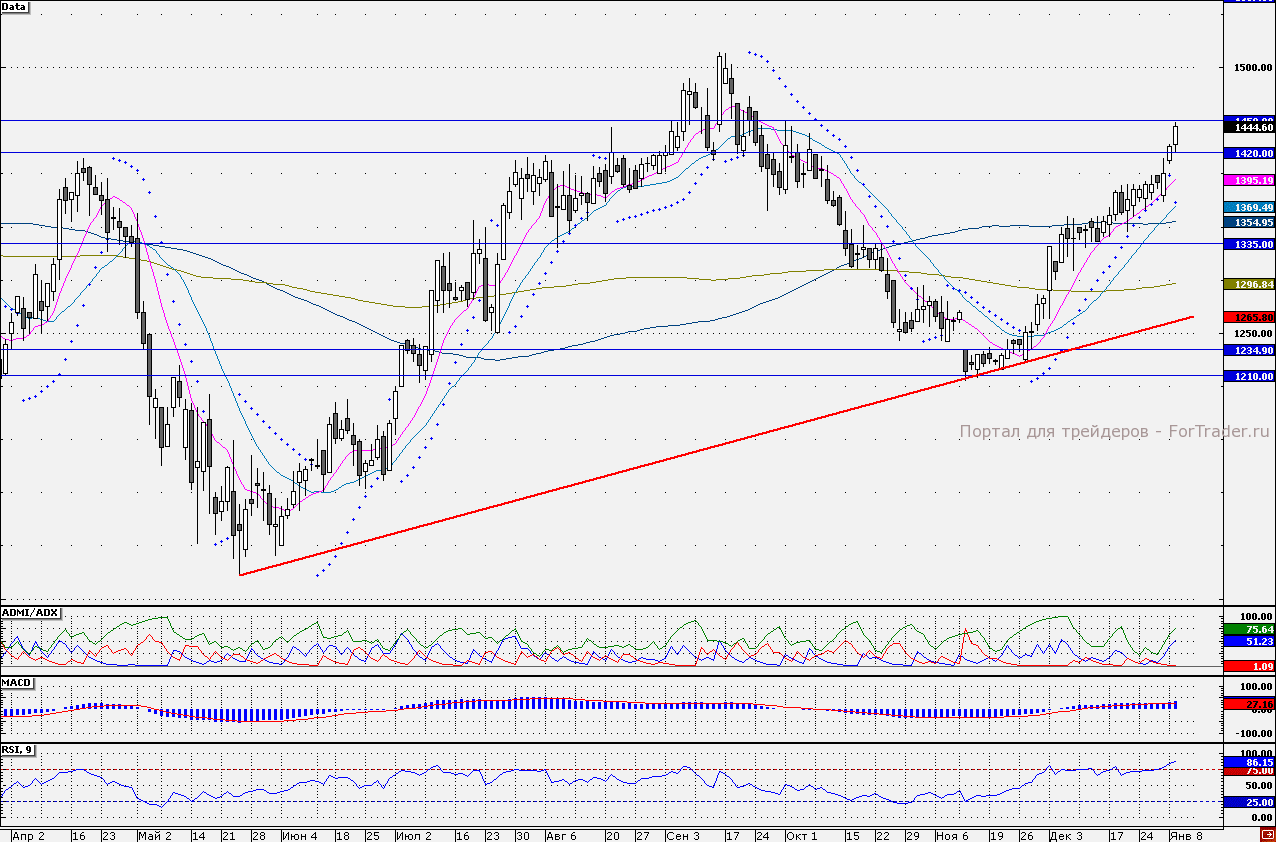Click the MACD indicator panel label
1276x842 pixels.
[16, 682]
